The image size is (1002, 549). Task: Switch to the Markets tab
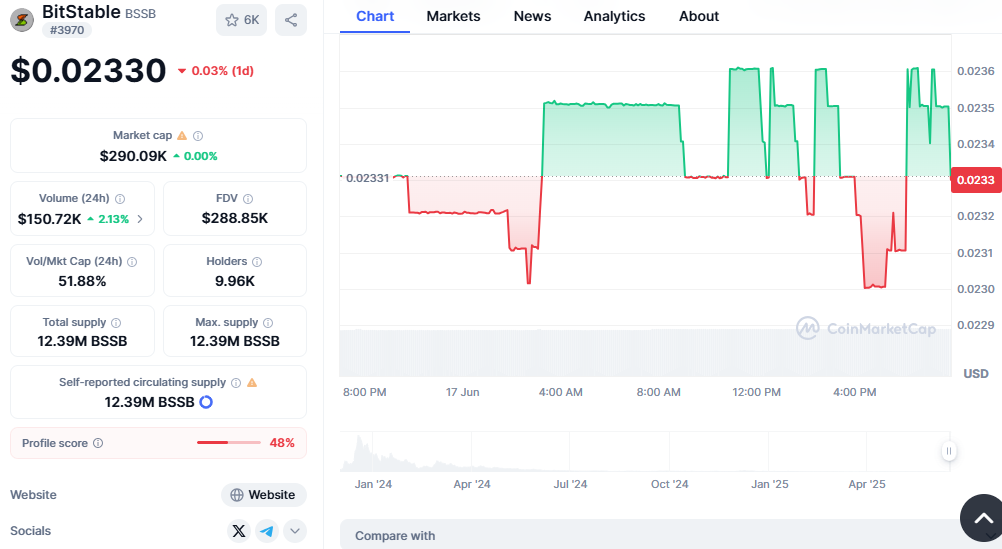[453, 17]
